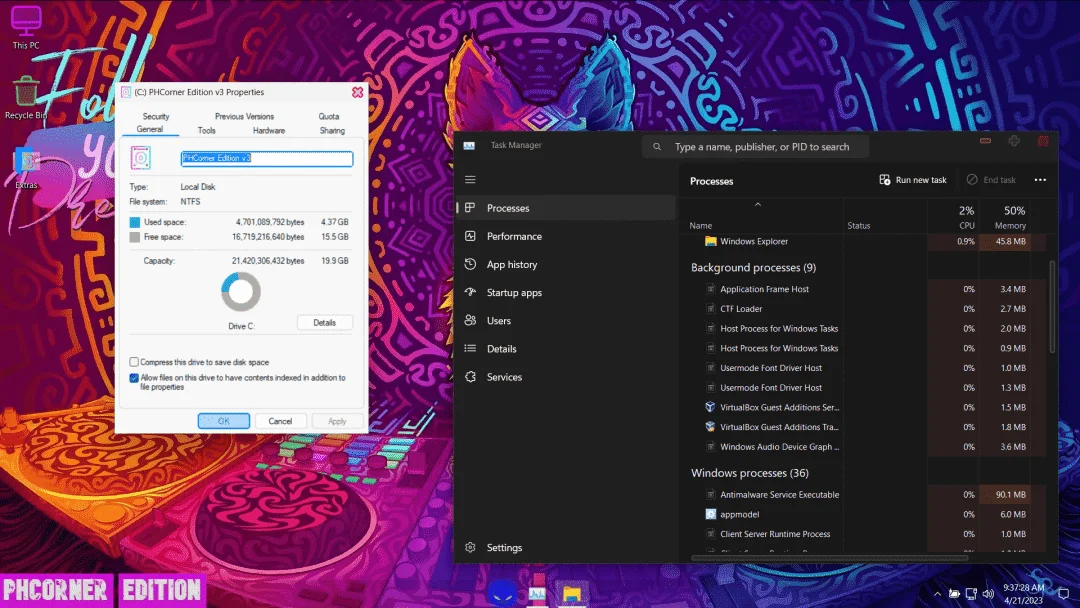Click OK in the Properties dialog
The height and width of the screenshot is (608, 1080).
click(x=224, y=421)
